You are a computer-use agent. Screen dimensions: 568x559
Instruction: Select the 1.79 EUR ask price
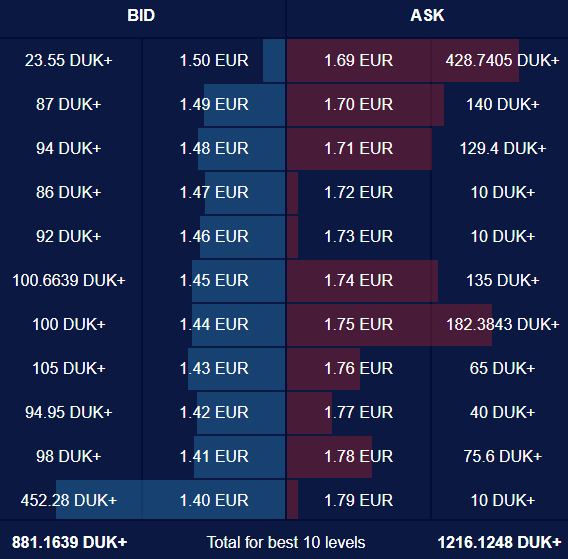point(358,501)
